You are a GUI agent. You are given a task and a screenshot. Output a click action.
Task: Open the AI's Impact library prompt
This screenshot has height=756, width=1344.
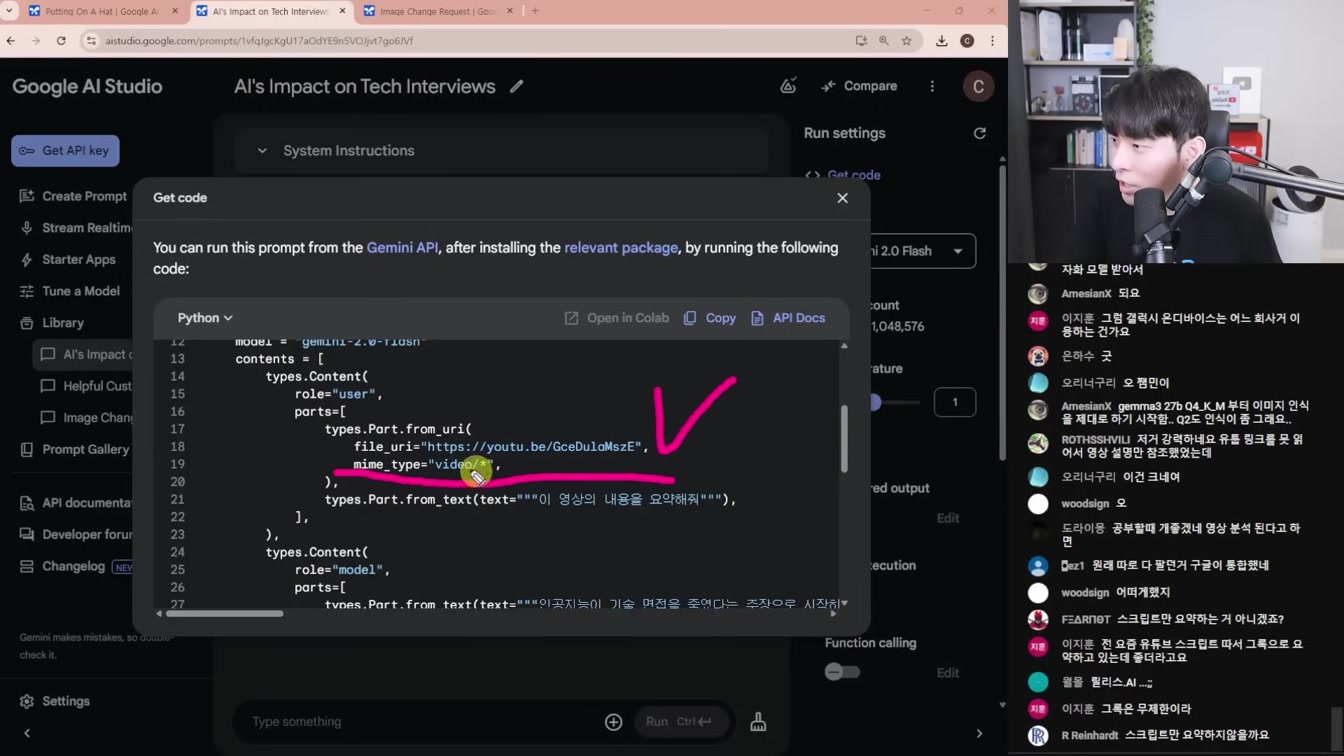tap(85, 354)
